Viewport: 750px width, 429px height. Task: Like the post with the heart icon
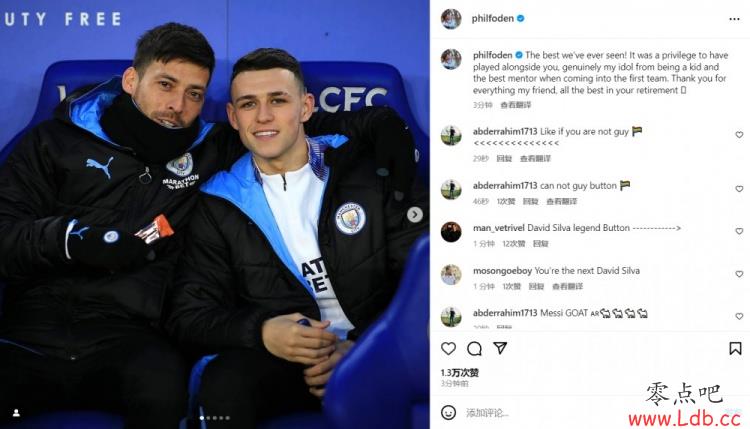coord(448,349)
